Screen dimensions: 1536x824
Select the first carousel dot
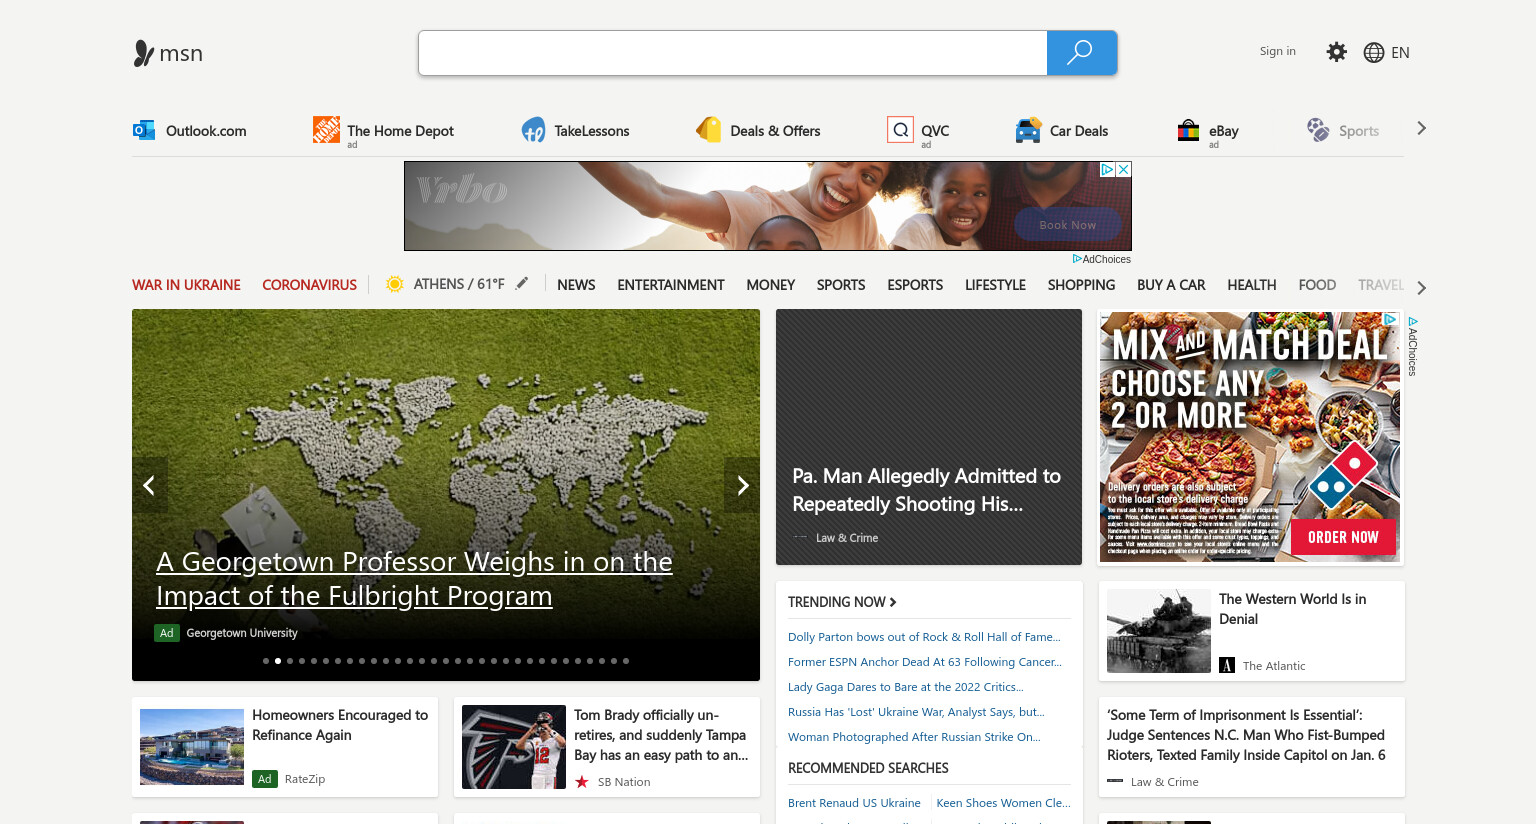pos(266,661)
